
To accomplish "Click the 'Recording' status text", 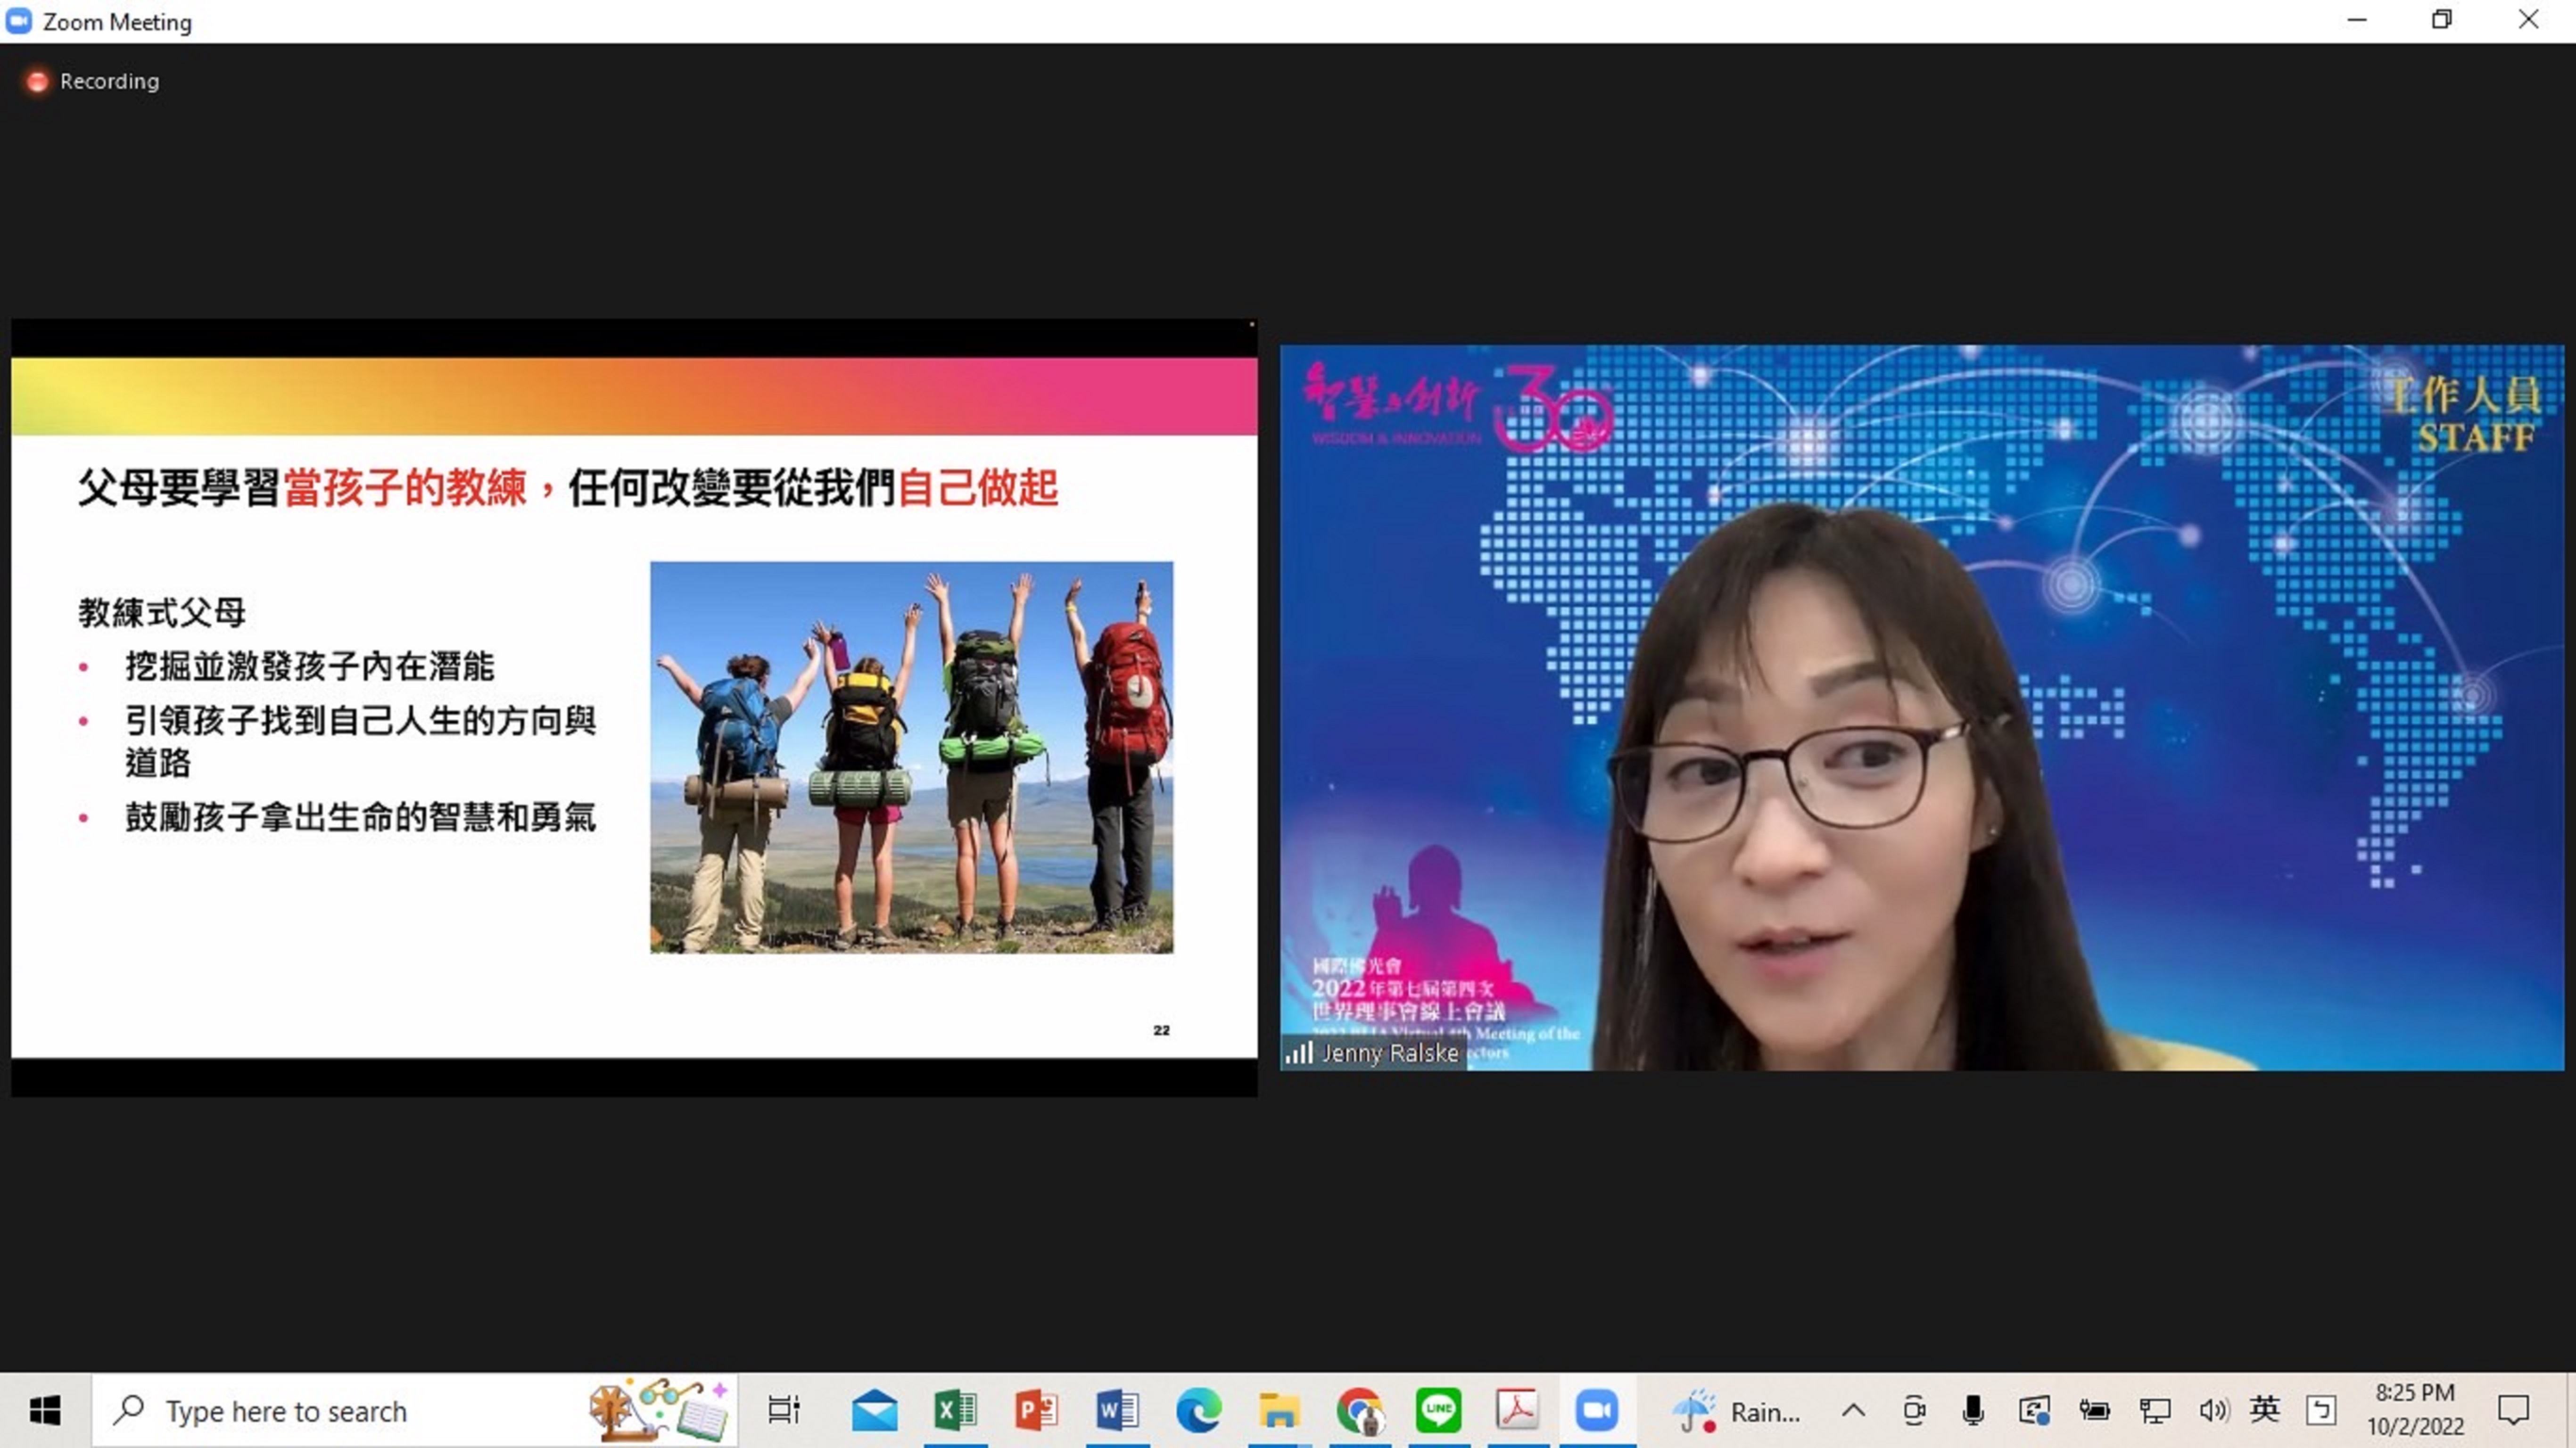I will (109, 81).
